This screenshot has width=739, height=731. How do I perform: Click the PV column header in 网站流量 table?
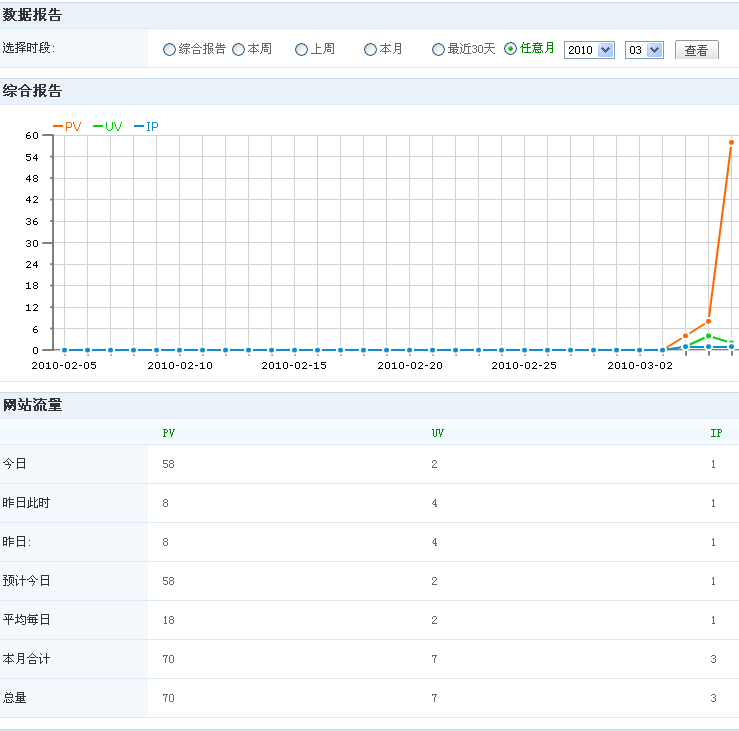169,433
